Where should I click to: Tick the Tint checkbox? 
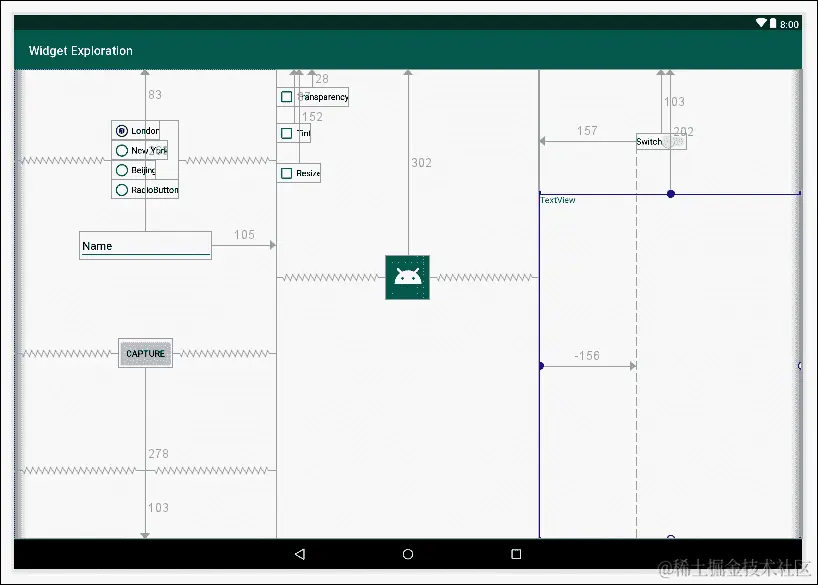tap(294, 133)
